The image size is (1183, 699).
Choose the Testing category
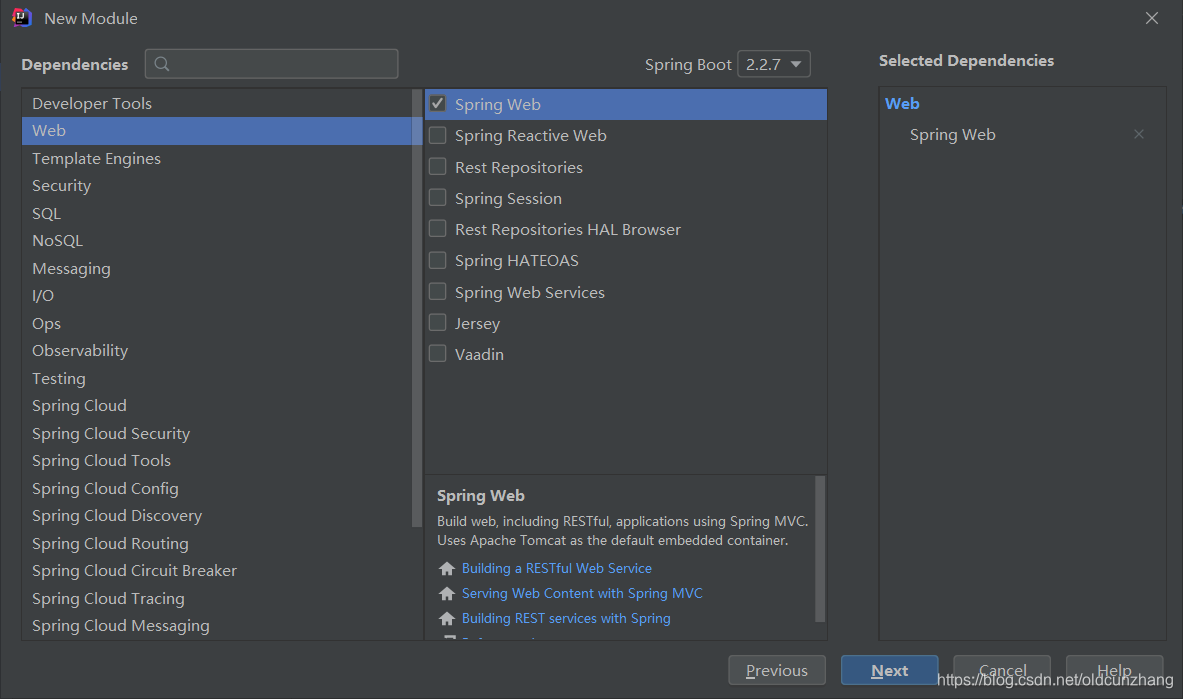217,379
